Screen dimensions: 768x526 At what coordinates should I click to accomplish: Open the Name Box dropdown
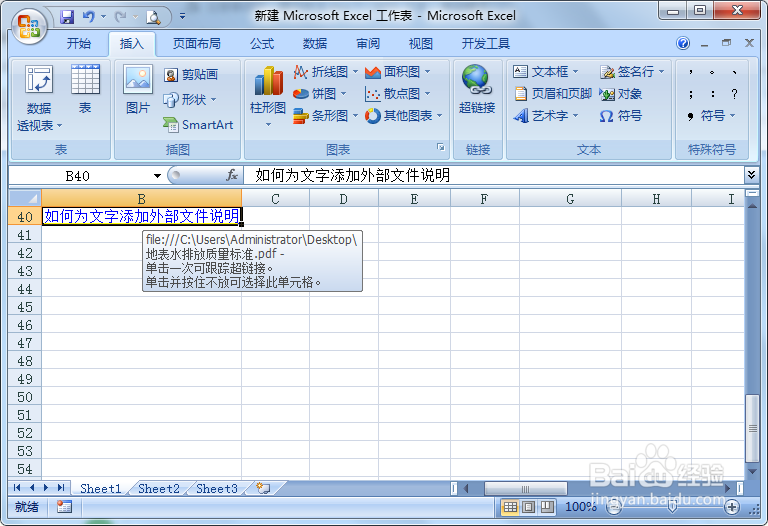(x=157, y=176)
